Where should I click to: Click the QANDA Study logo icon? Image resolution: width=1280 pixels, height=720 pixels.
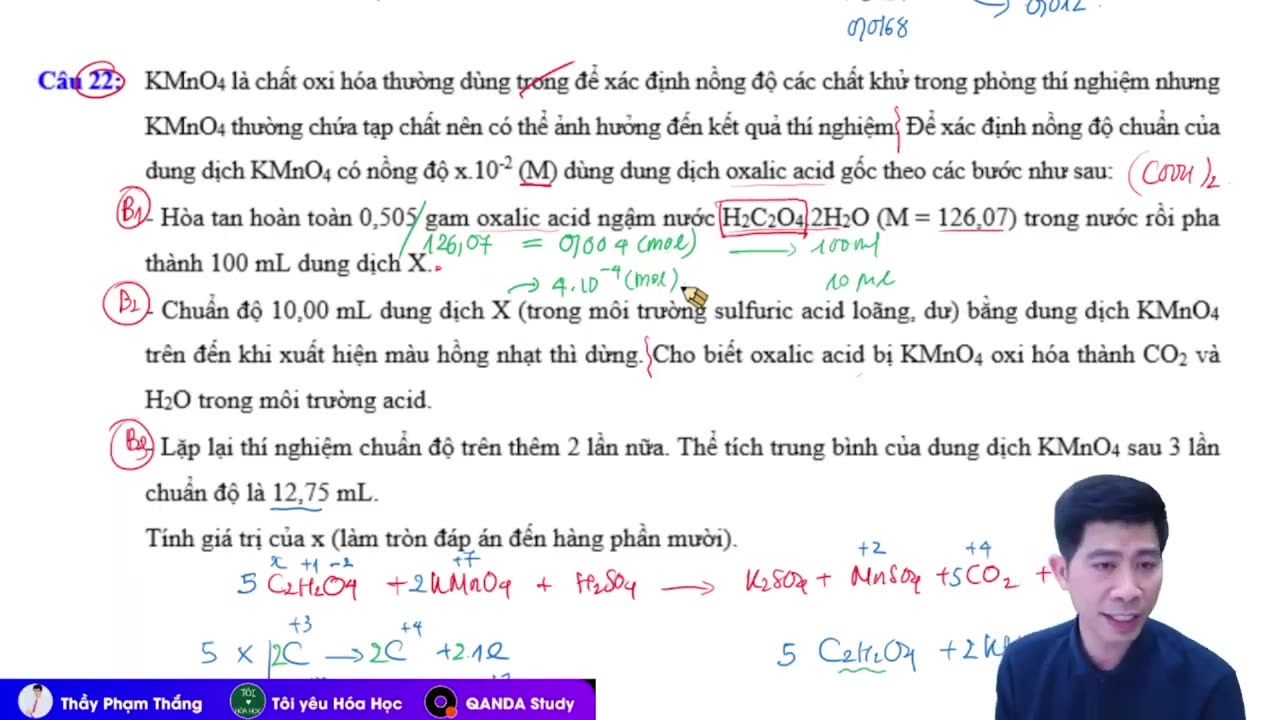tap(440, 702)
